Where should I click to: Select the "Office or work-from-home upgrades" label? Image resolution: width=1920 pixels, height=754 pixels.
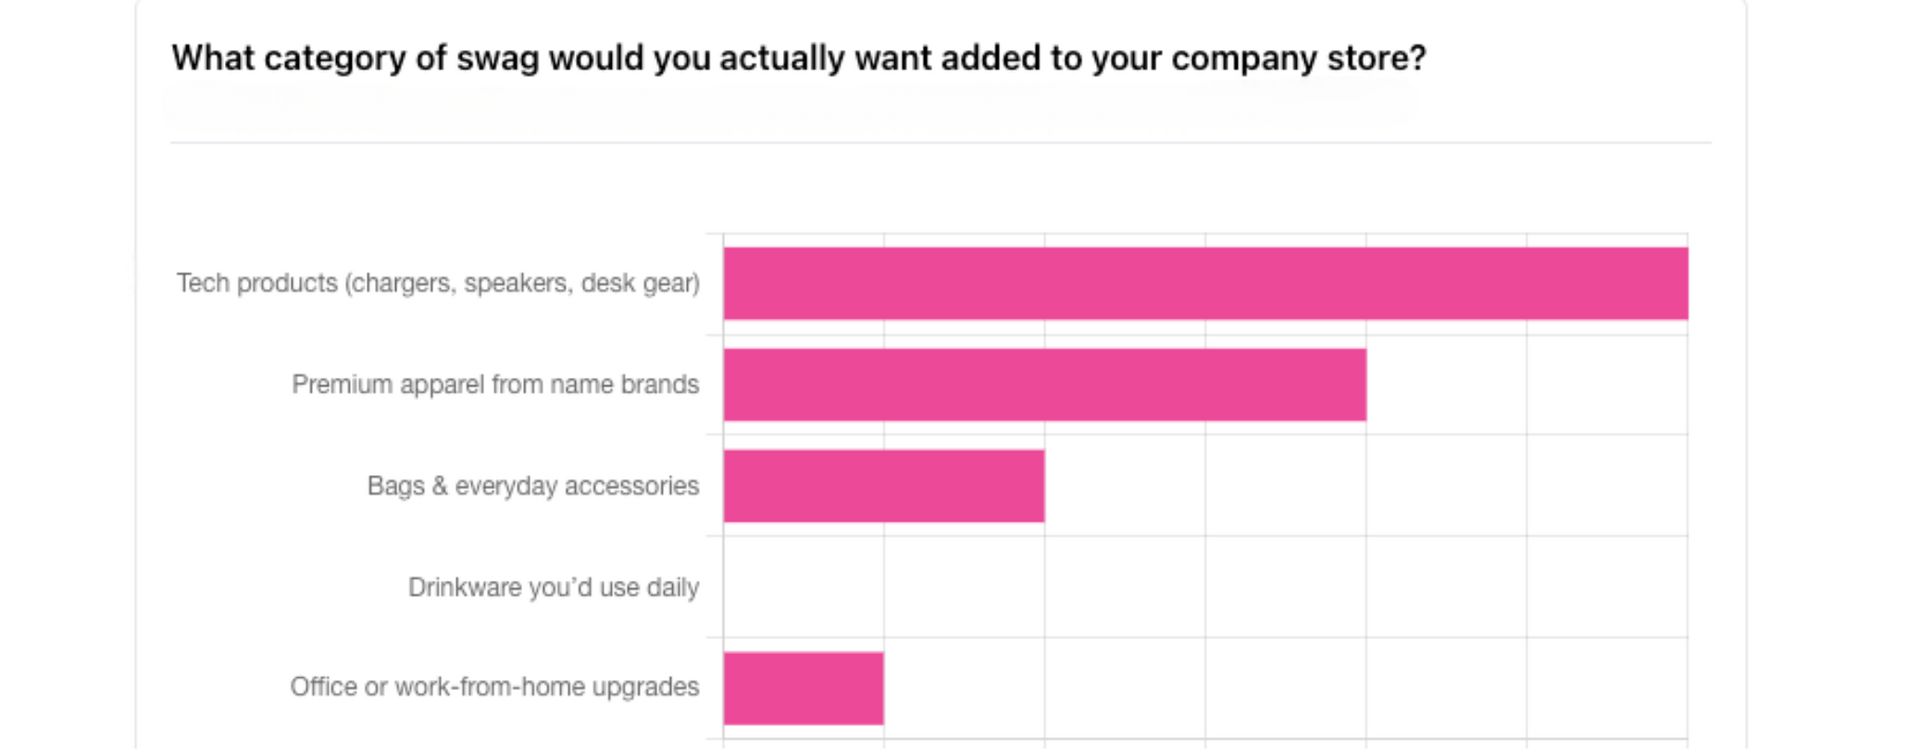pyautogui.click(x=494, y=688)
